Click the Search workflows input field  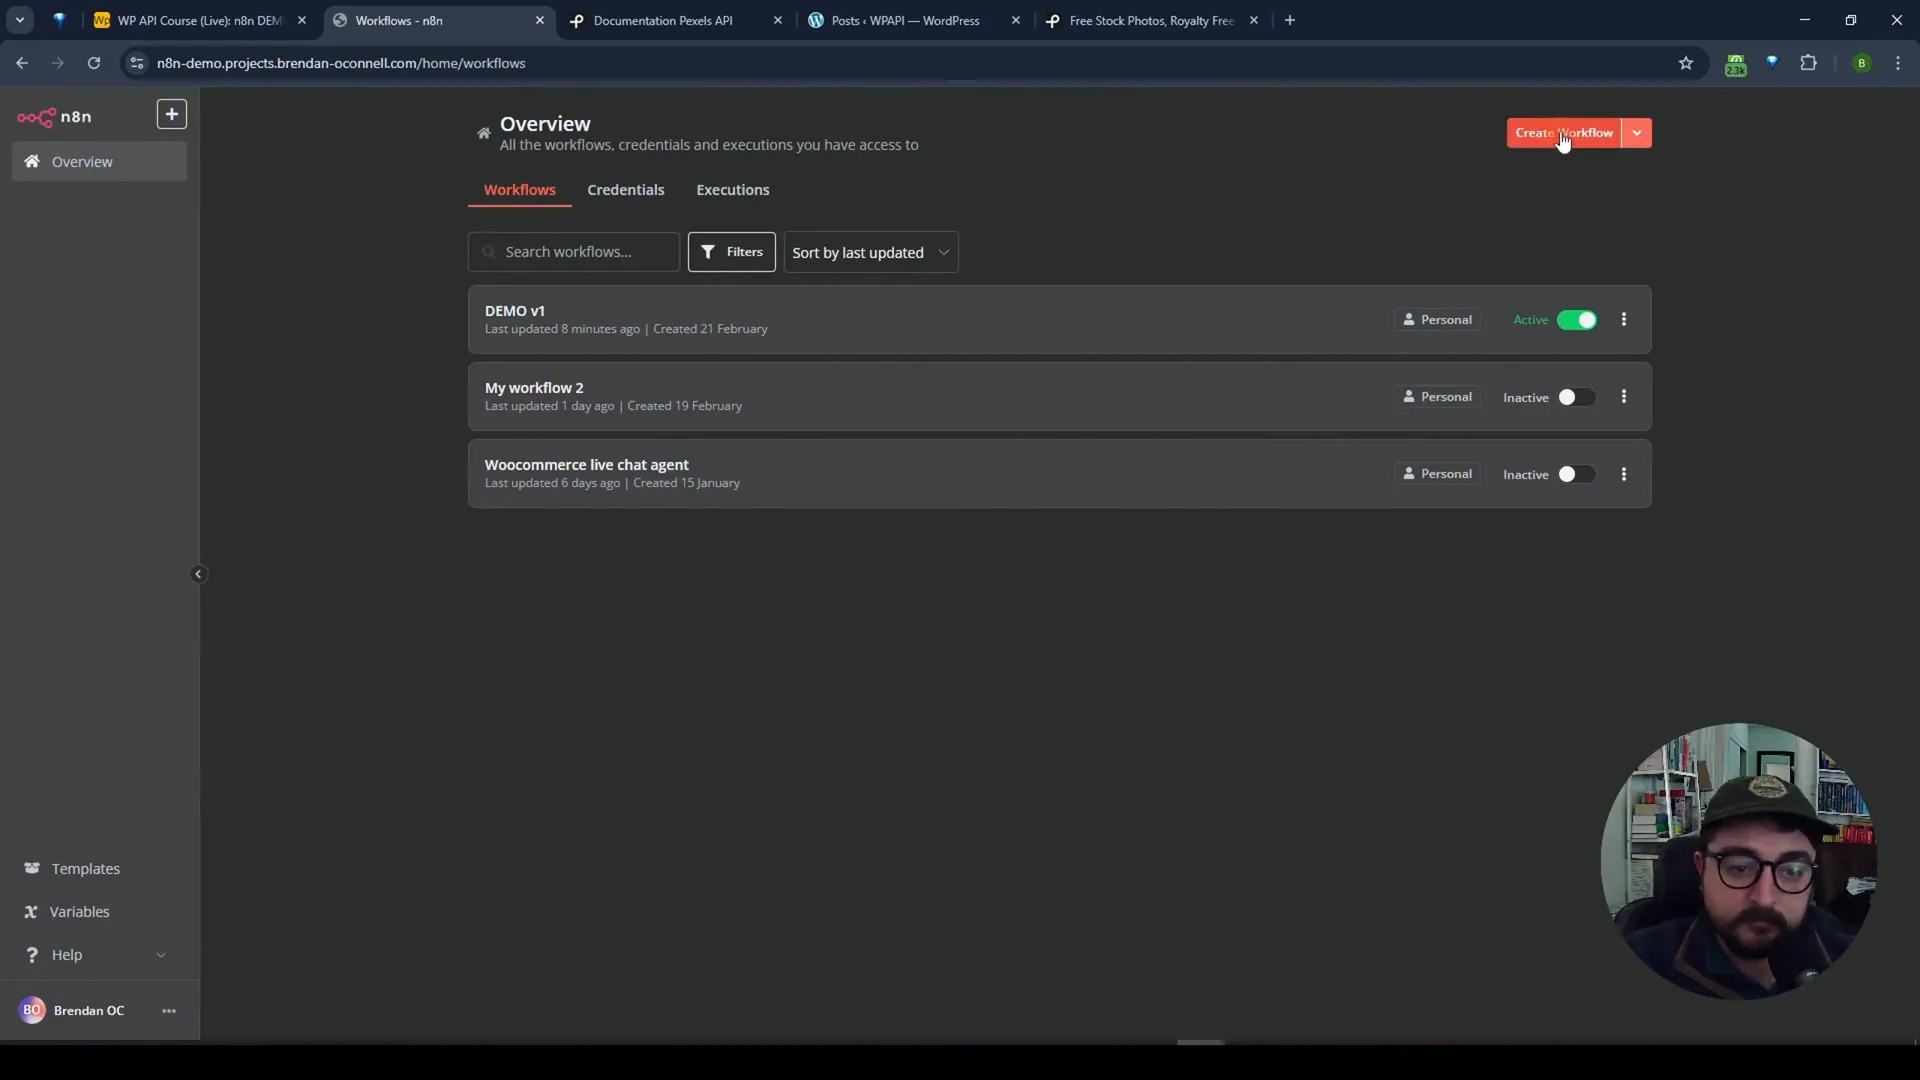point(575,251)
